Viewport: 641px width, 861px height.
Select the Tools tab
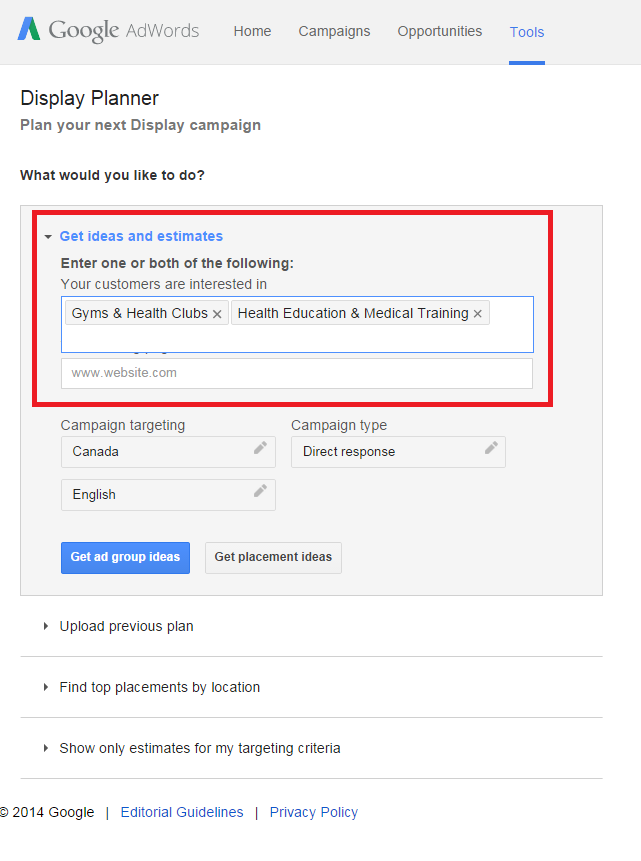tap(527, 32)
